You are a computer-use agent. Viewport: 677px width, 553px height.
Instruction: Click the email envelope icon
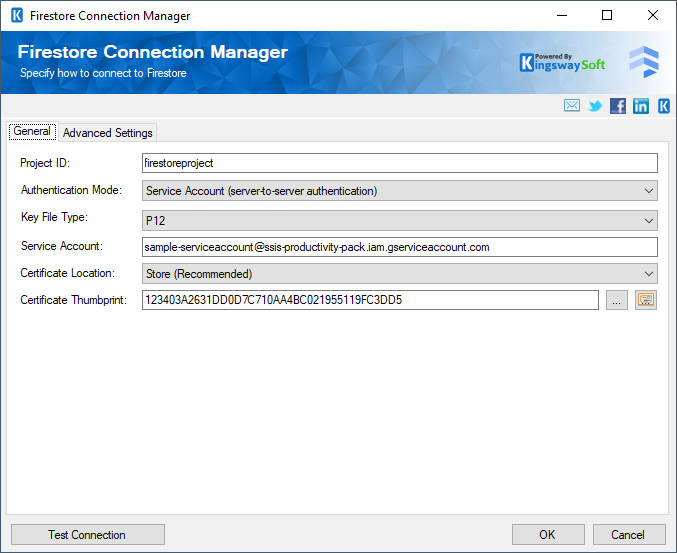pyautogui.click(x=572, y=105)
